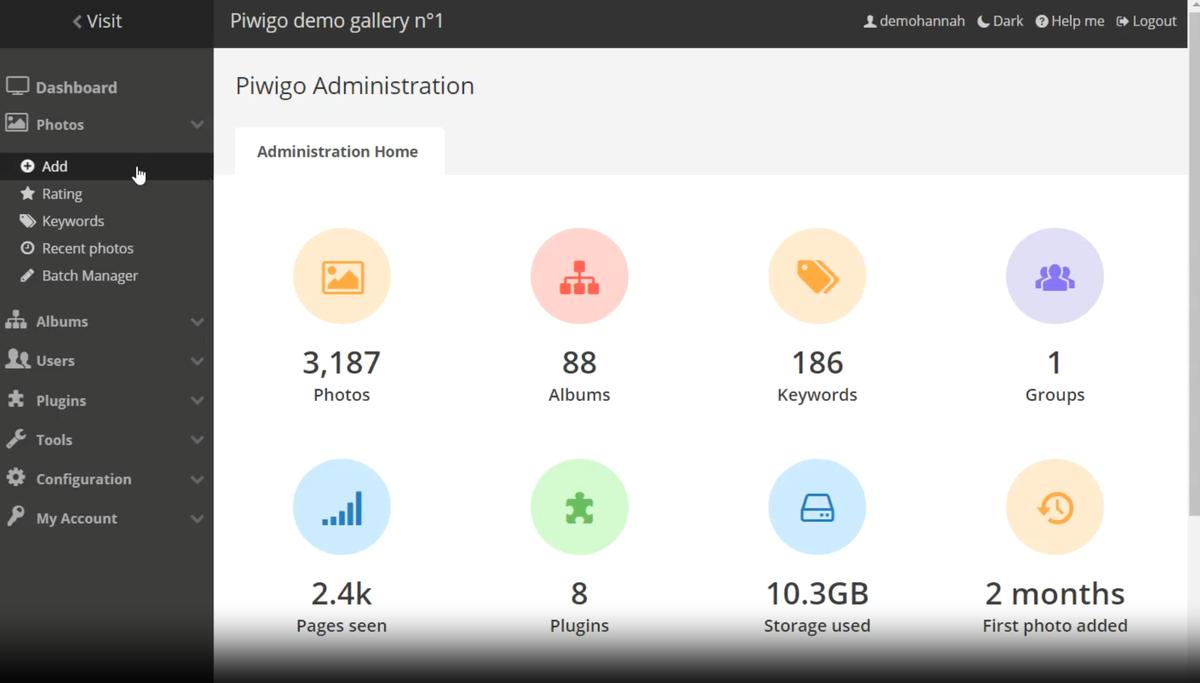Click the Users people icon in sidebar
This screenshot has width=1200, height=683.
click(x=17, y=359)
